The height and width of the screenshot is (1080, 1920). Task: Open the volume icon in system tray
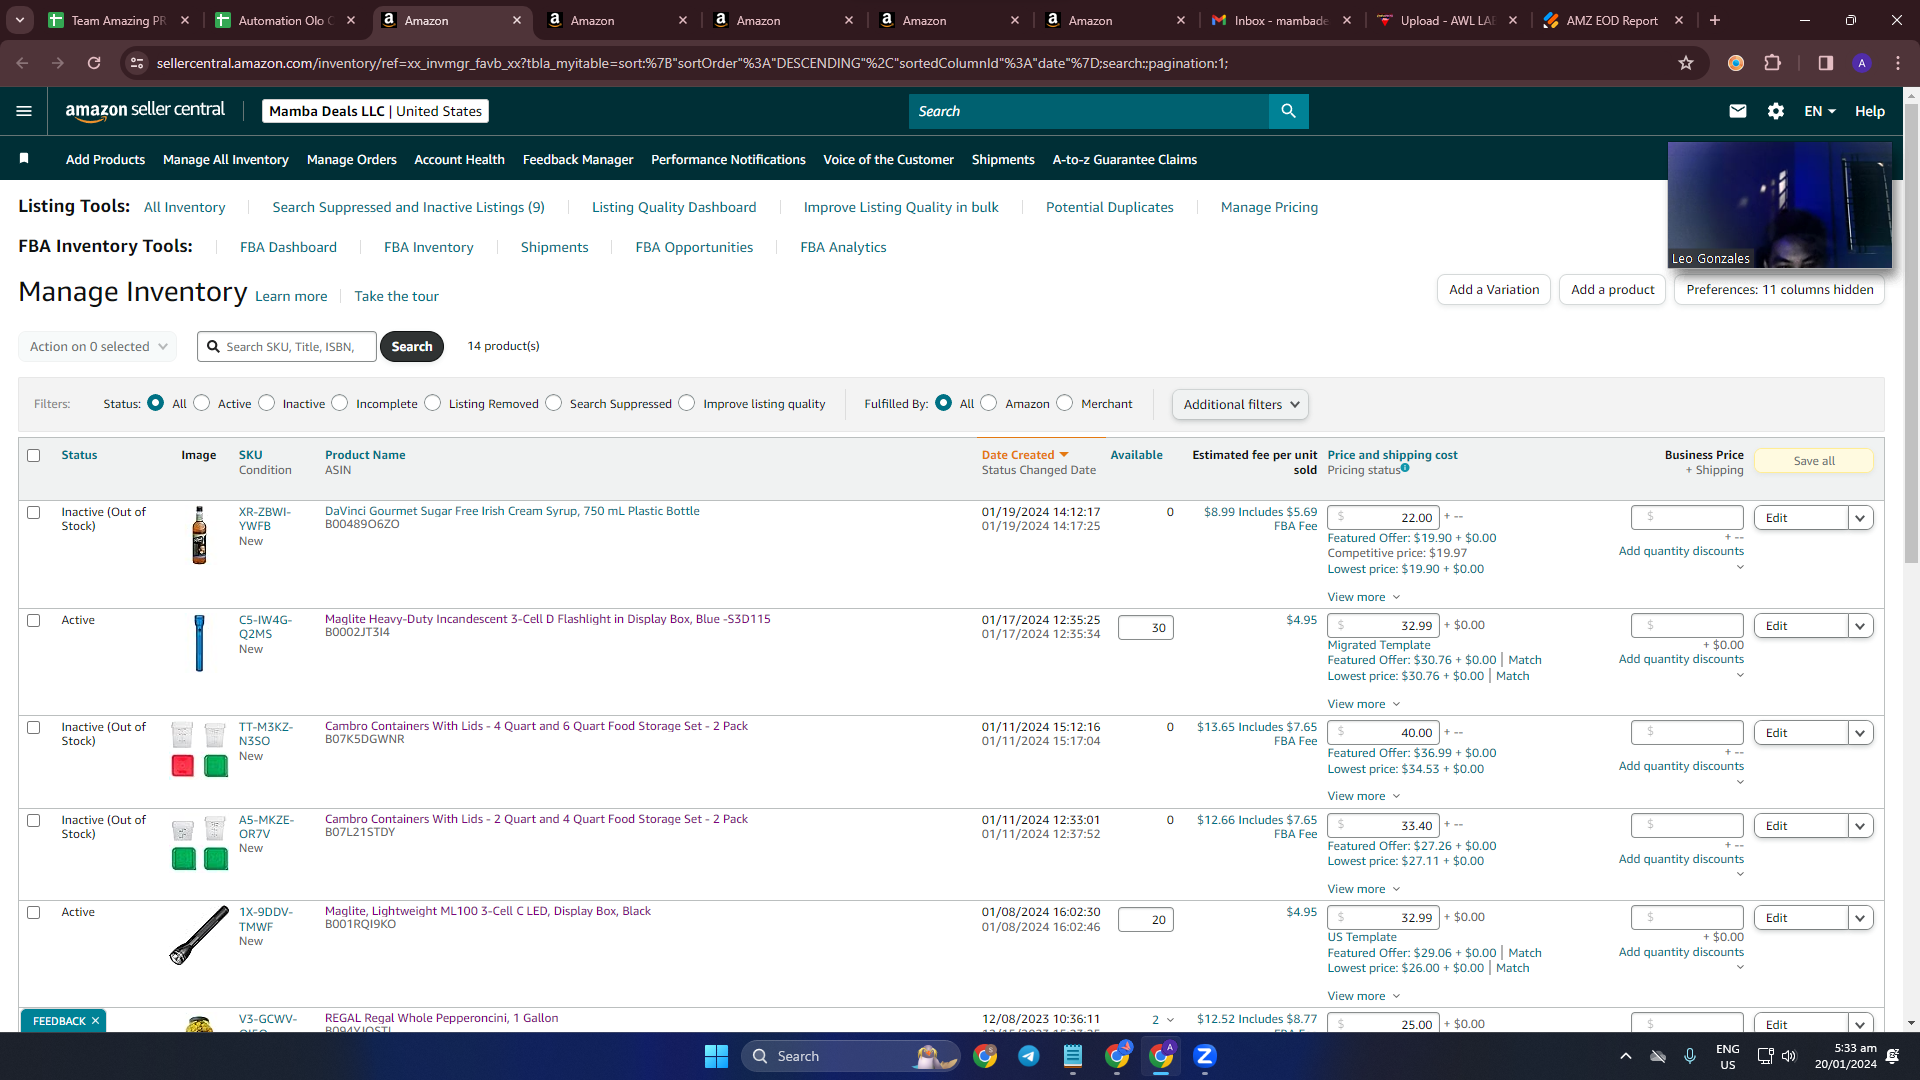click(1789, 1056)
